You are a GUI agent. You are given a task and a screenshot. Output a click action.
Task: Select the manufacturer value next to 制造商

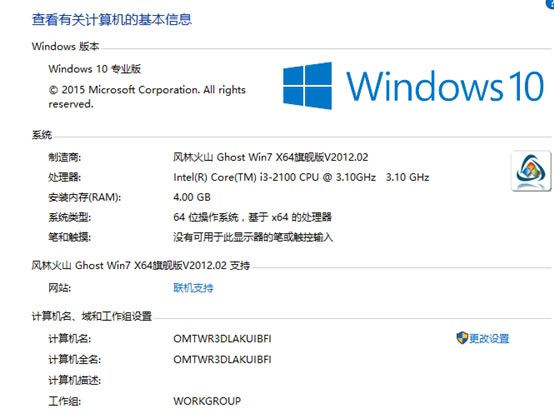271,157
